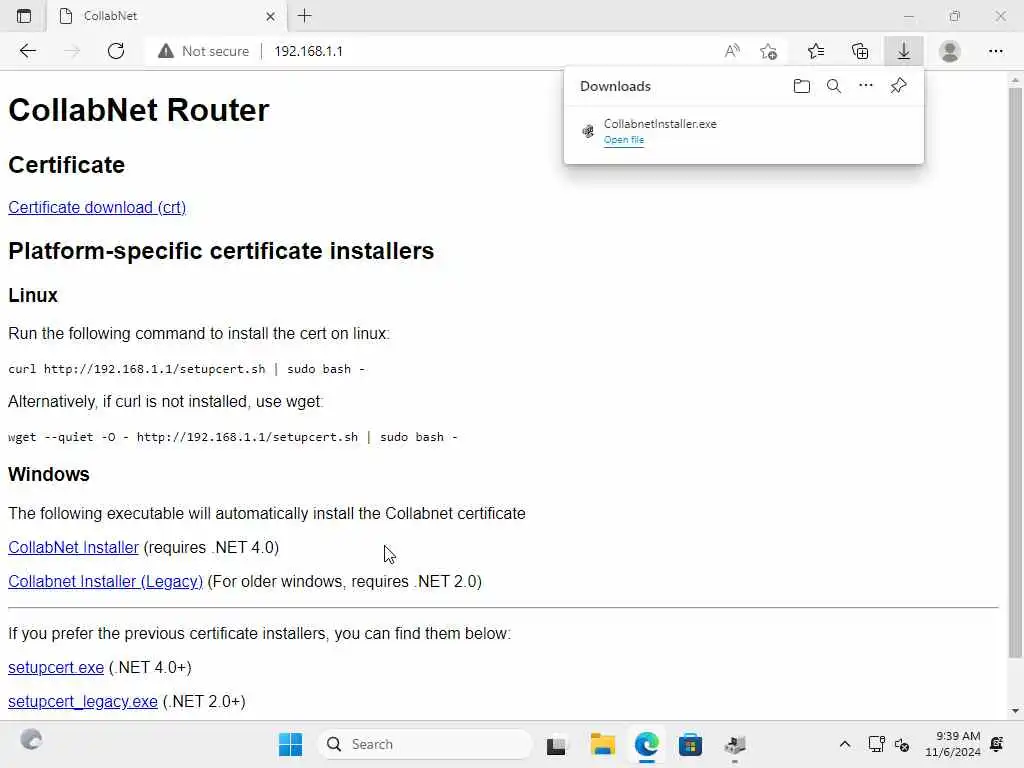
Task: Open More options in Downloads panel
Action: (x=866, y=86)
